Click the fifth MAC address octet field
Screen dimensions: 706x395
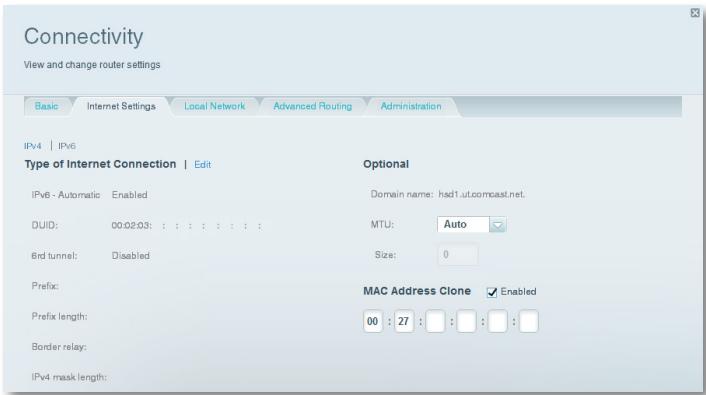pyautogui.click(x=498, y=322)
